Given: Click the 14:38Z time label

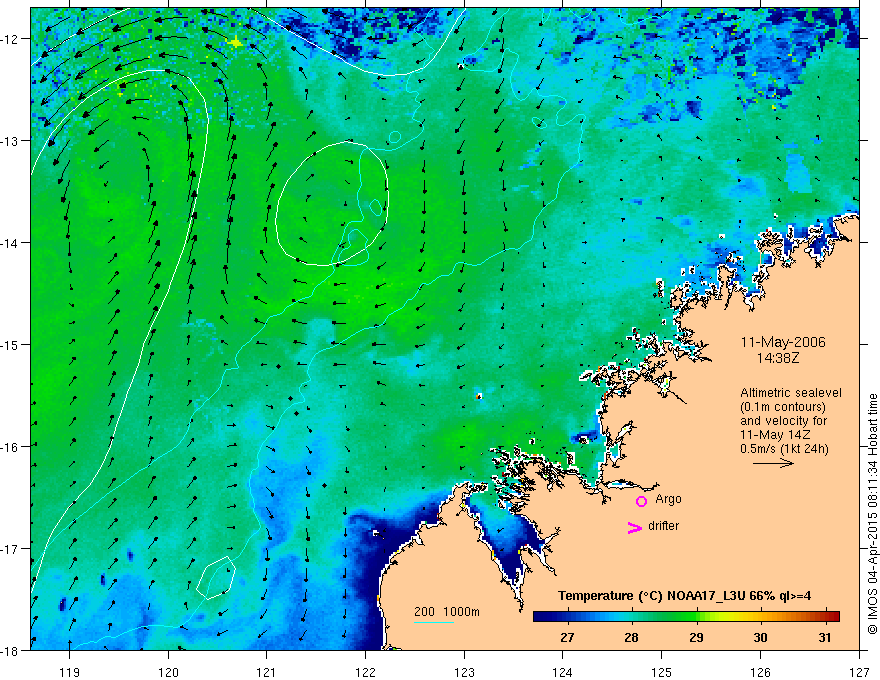Looking at the screenshot, I should coord(777,358).
